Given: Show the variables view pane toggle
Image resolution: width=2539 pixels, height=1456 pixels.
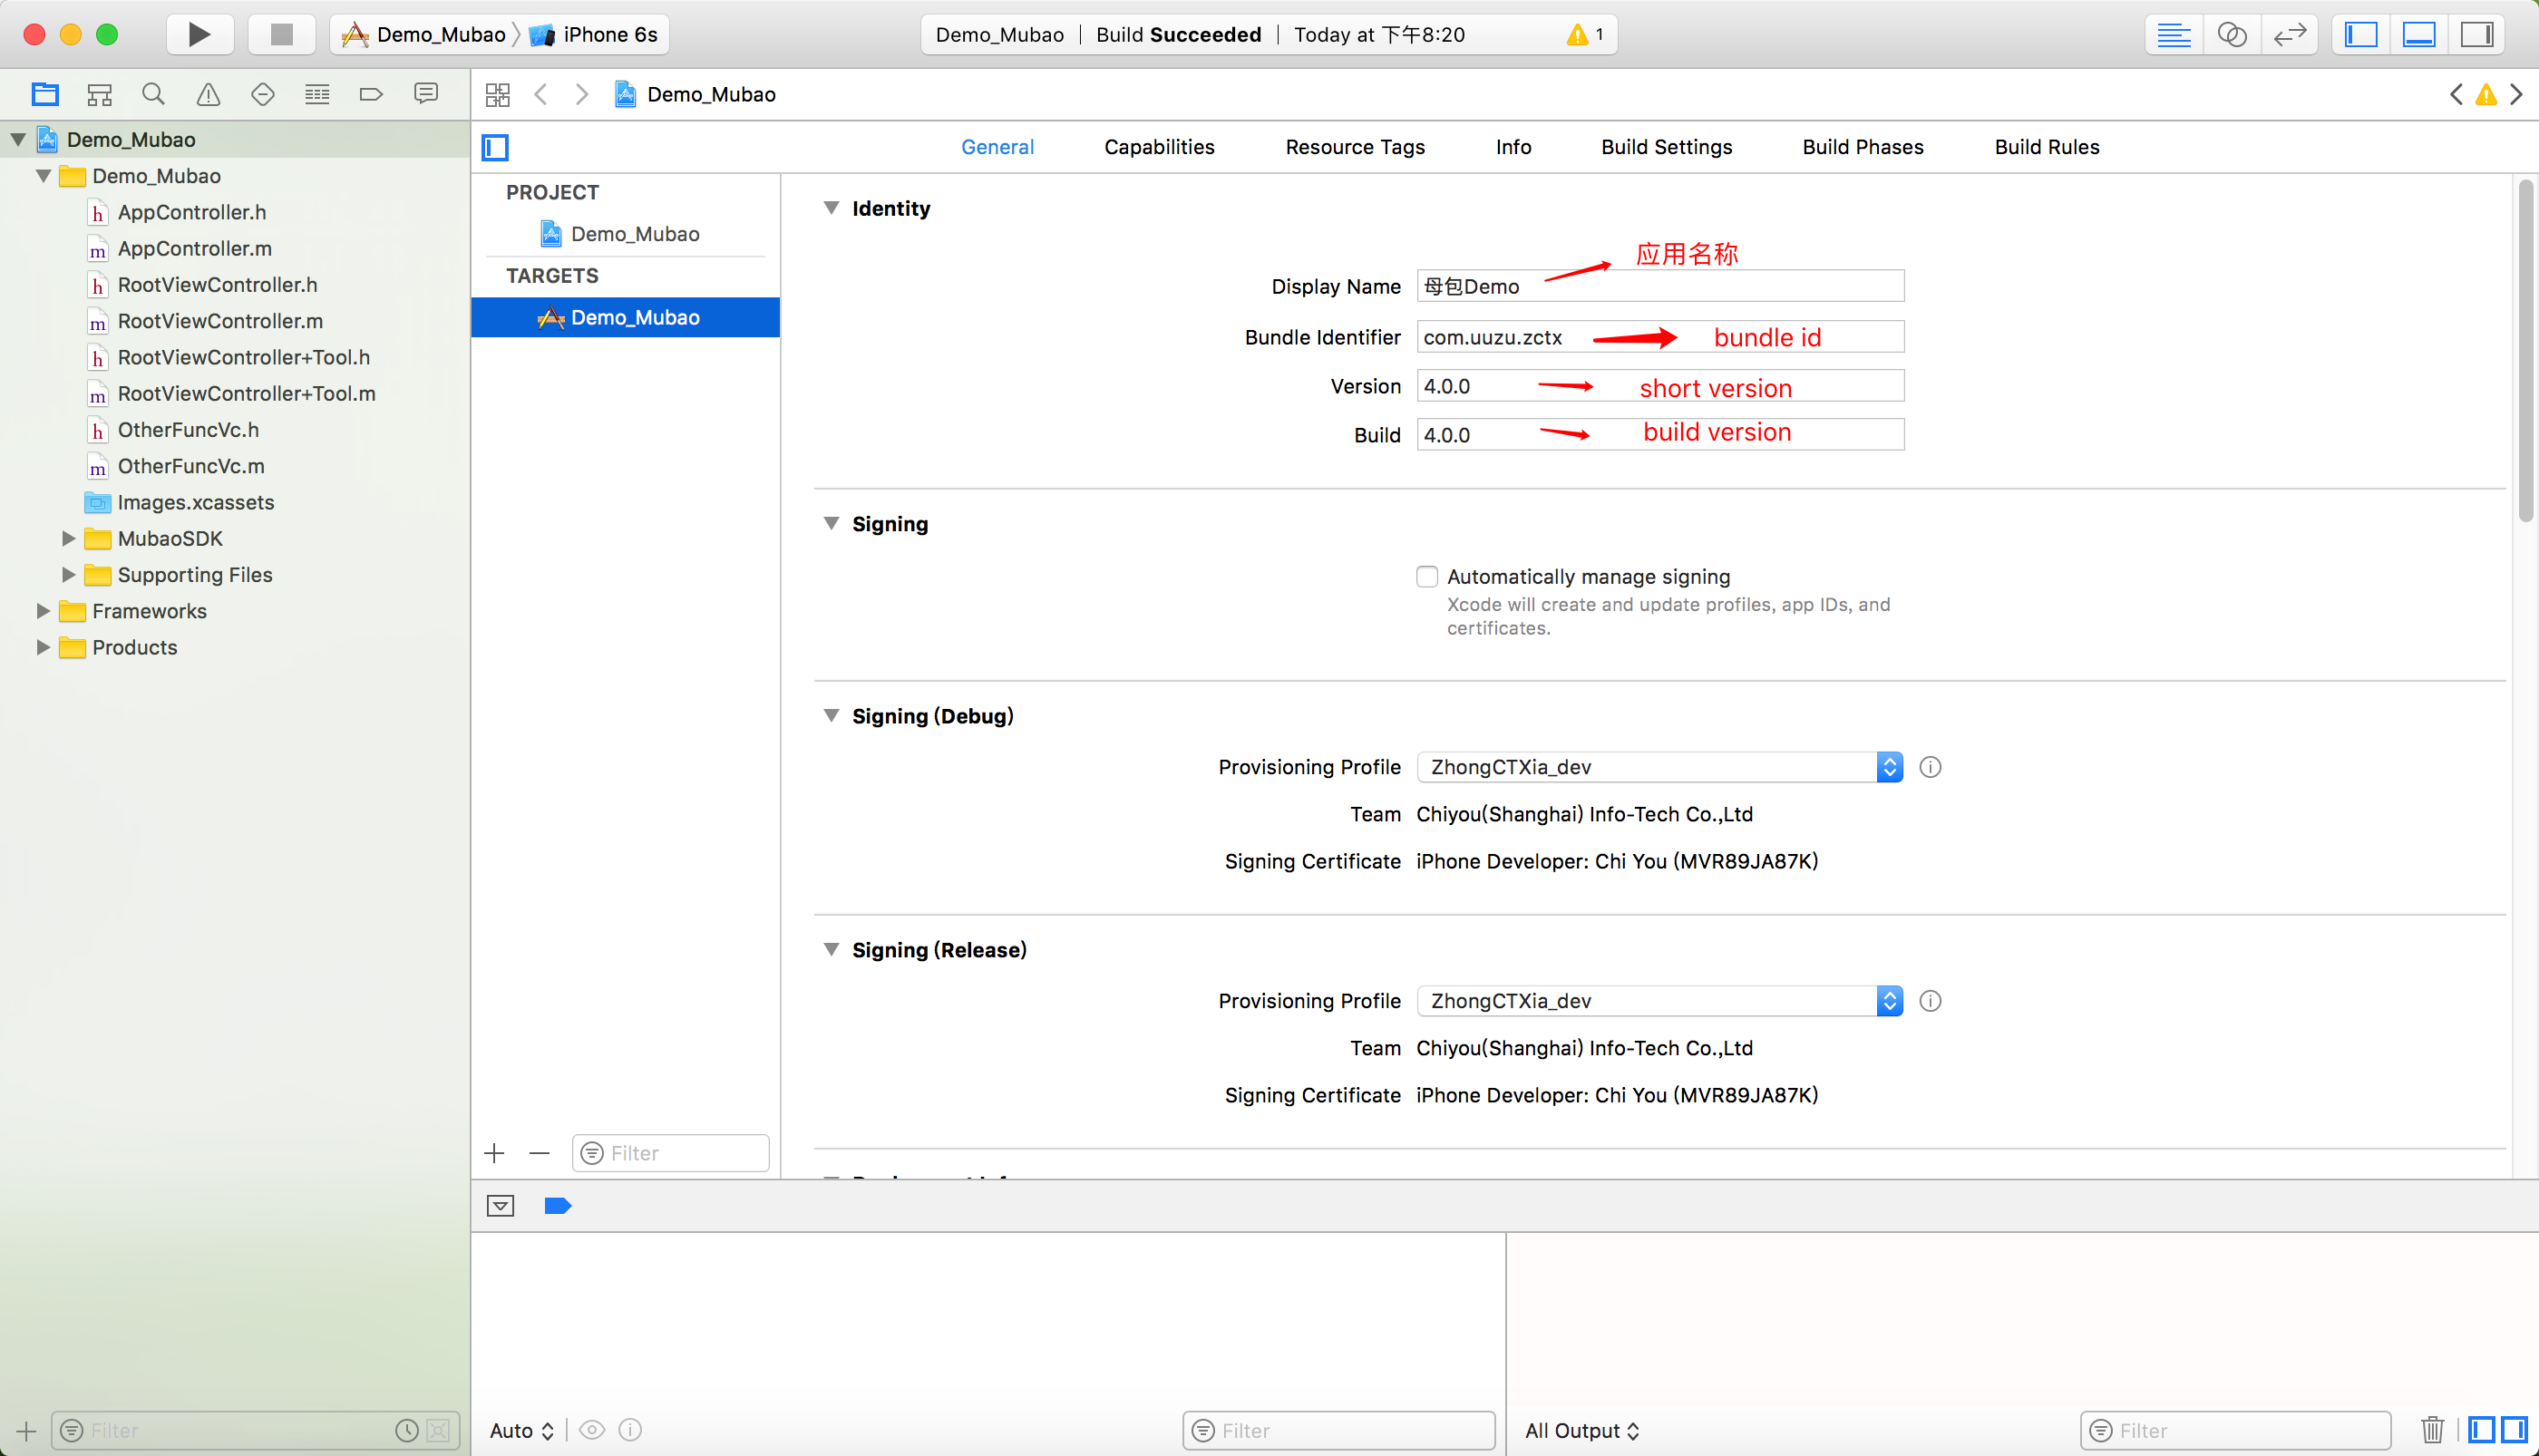Looking at the screenshot, I should point(2481,1430).
